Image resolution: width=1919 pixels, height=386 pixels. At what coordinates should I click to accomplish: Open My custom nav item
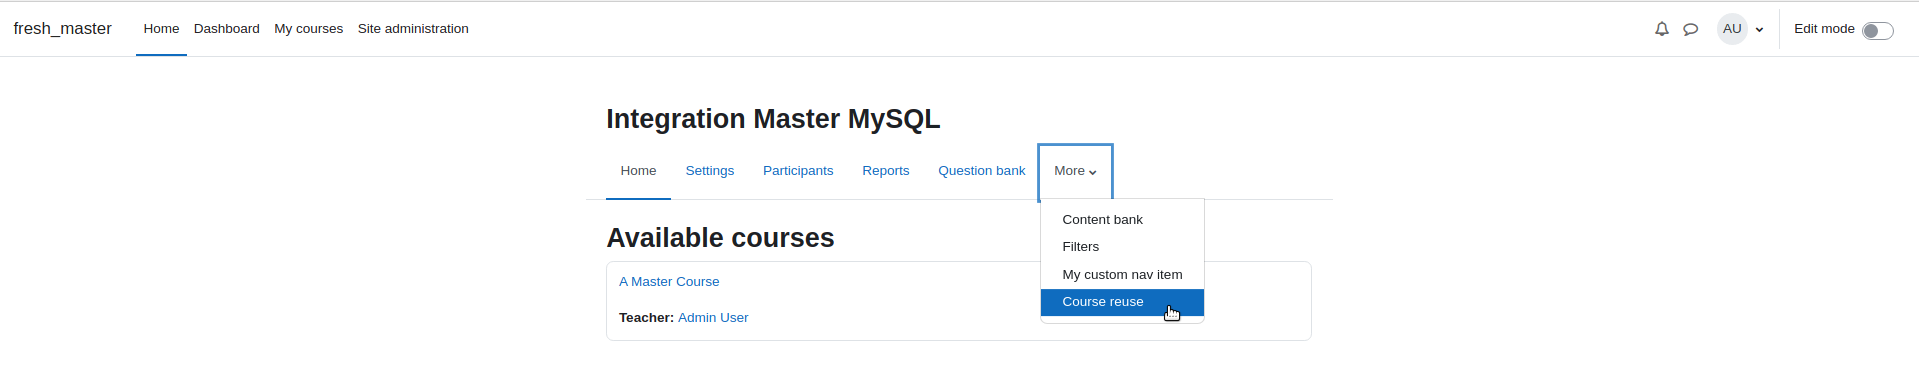[x=1122, y=275]
